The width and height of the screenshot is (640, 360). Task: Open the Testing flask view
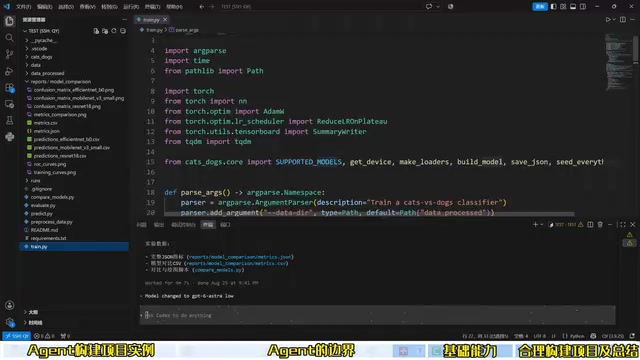[x=9, y=120]
